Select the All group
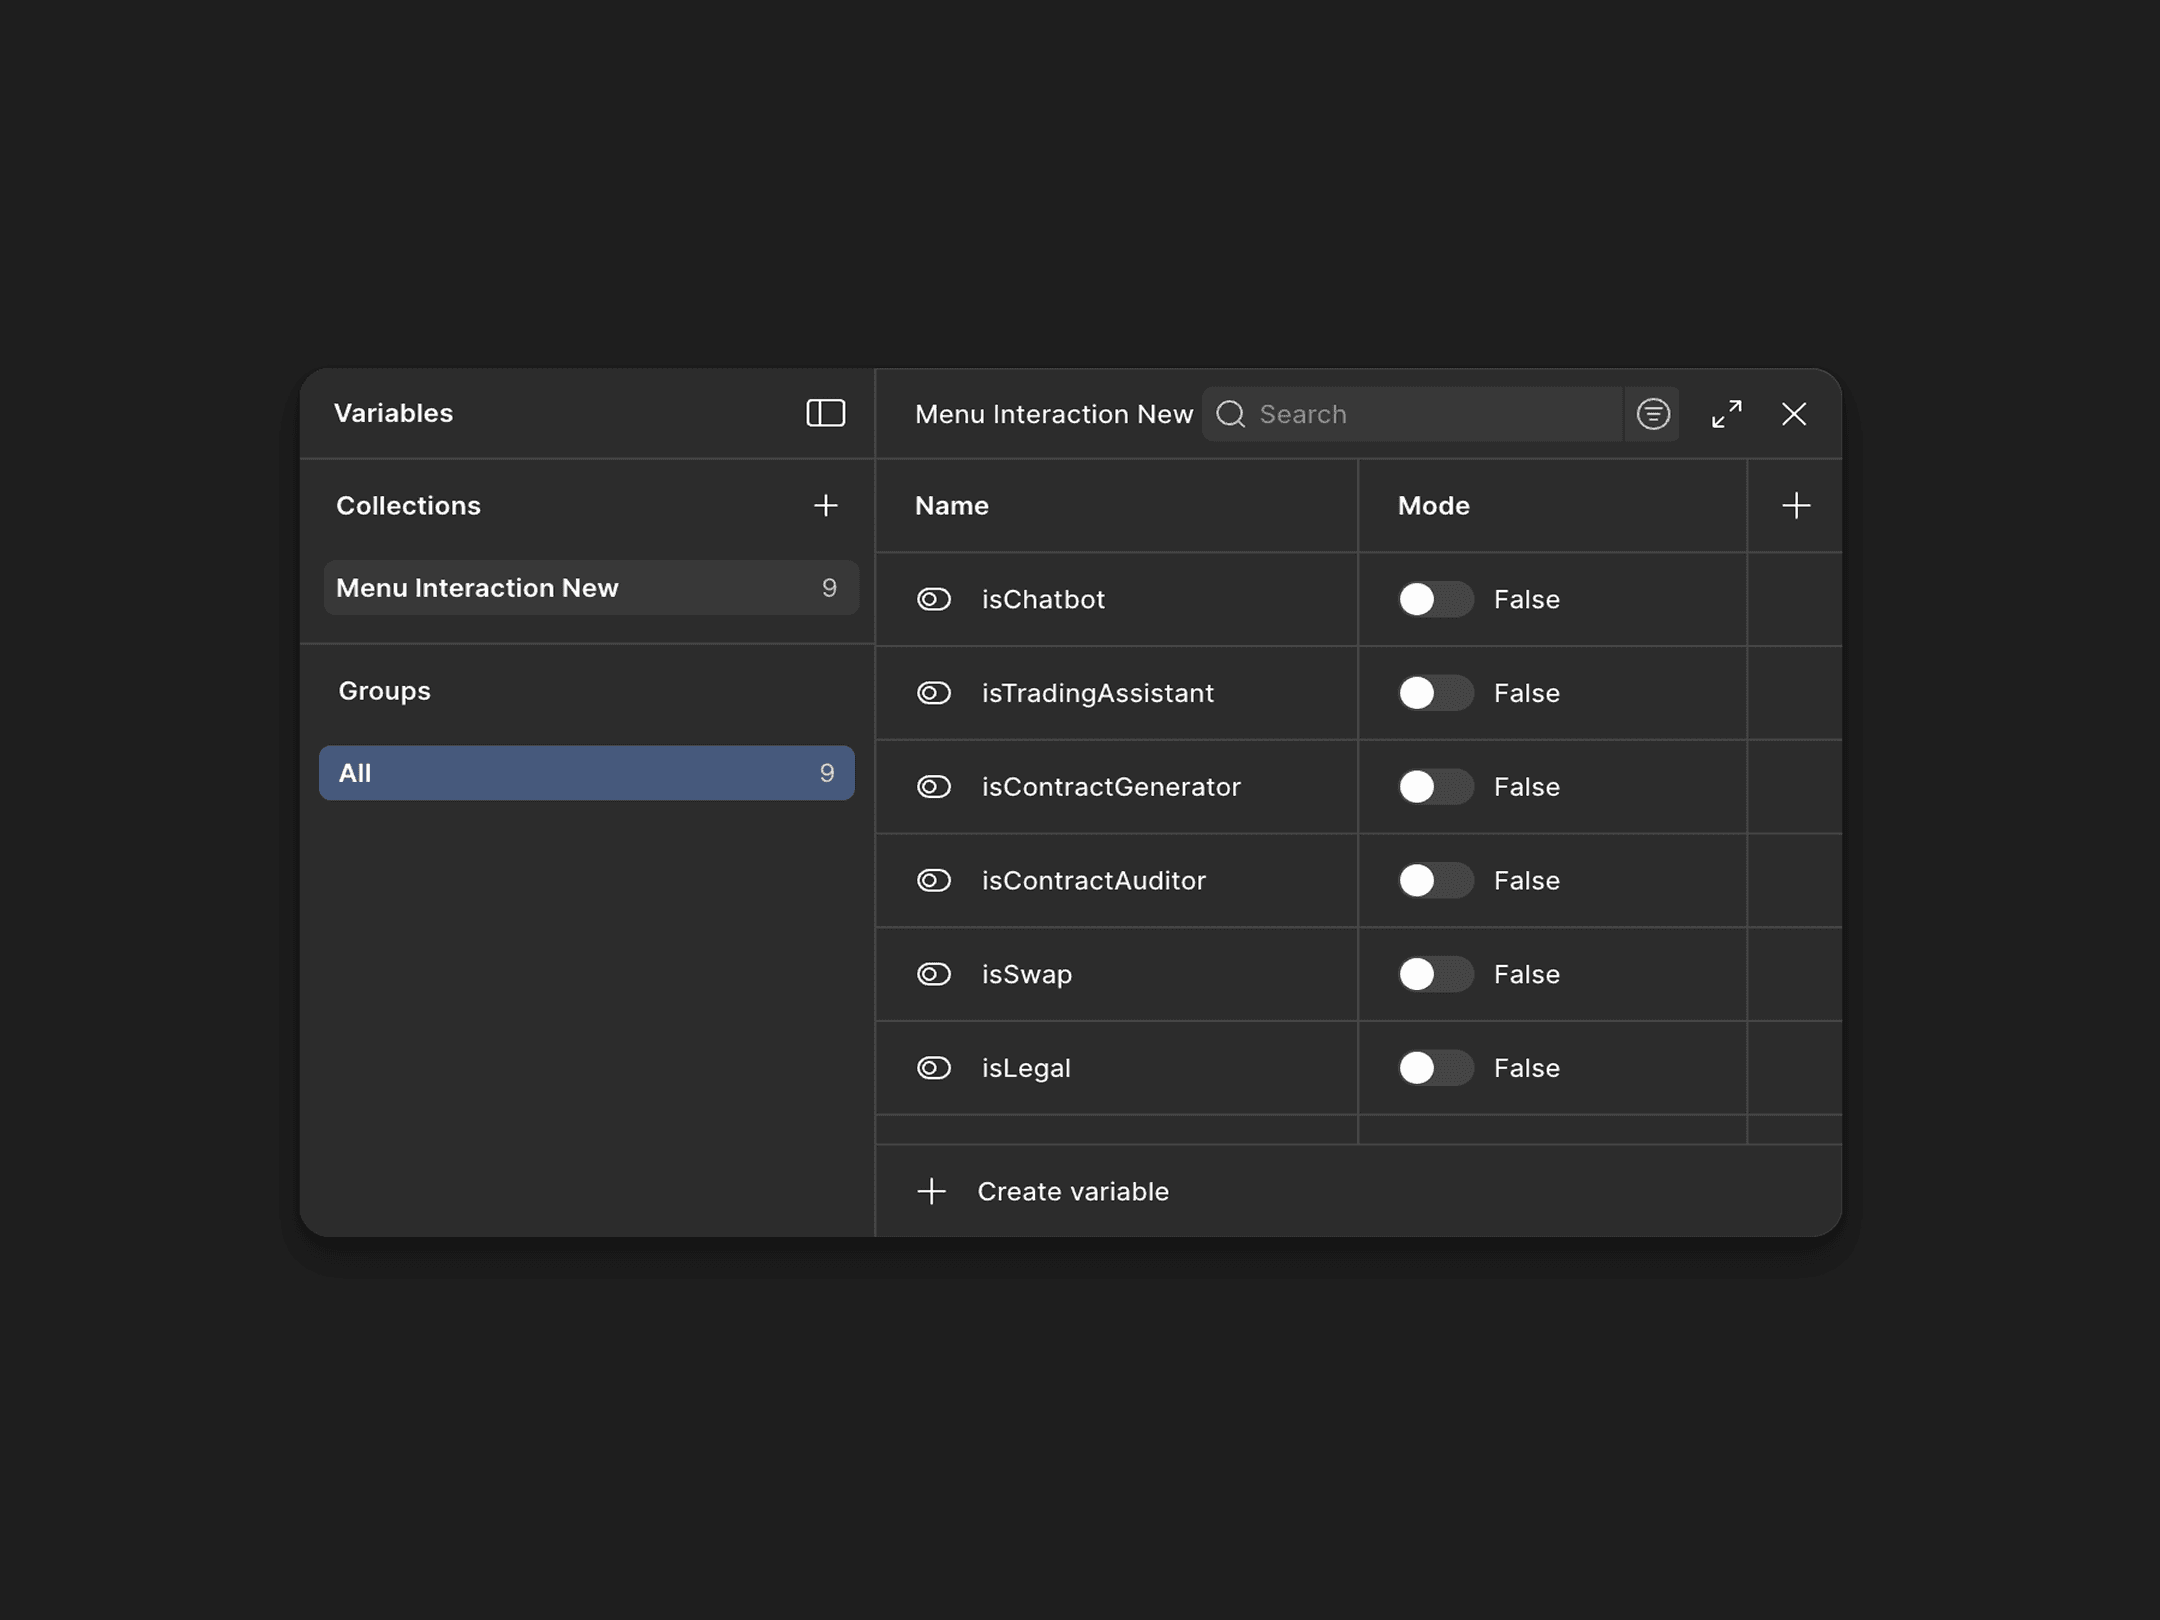 click(x=586, y=773)
